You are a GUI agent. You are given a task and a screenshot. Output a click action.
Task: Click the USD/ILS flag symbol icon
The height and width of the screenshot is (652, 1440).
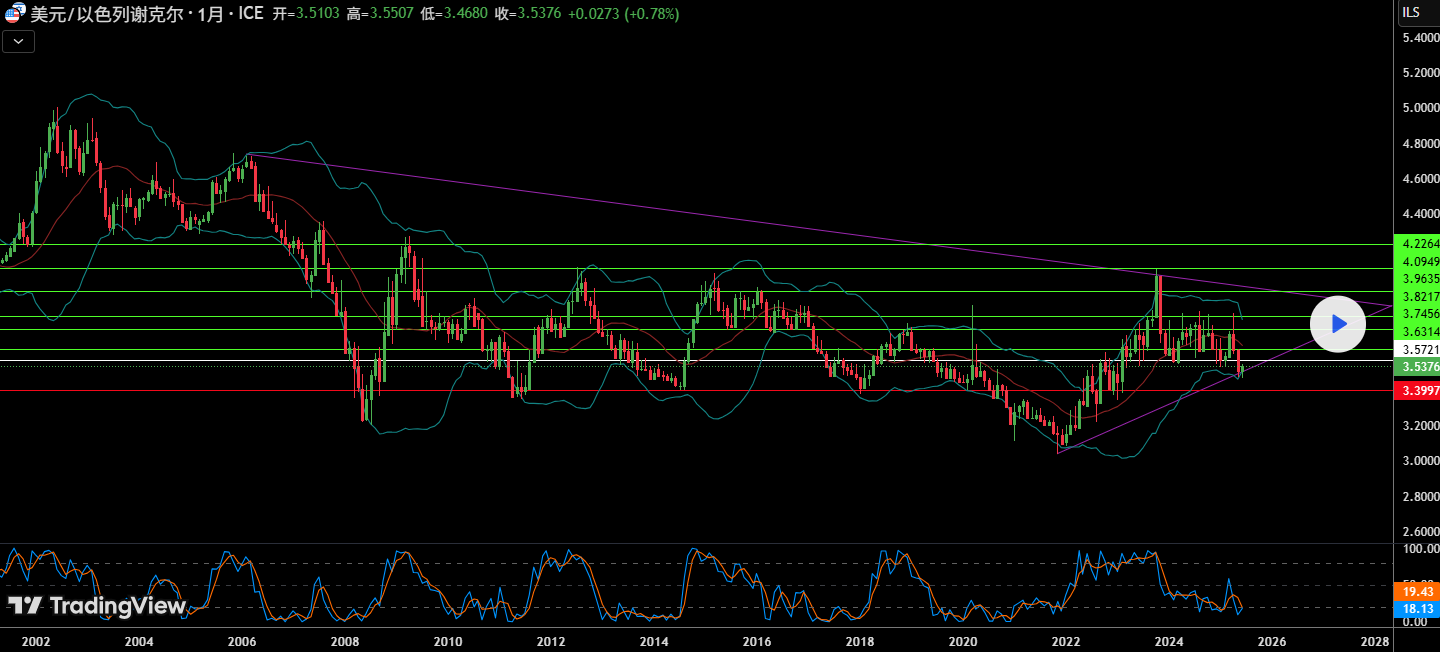[x=15, y=14]
